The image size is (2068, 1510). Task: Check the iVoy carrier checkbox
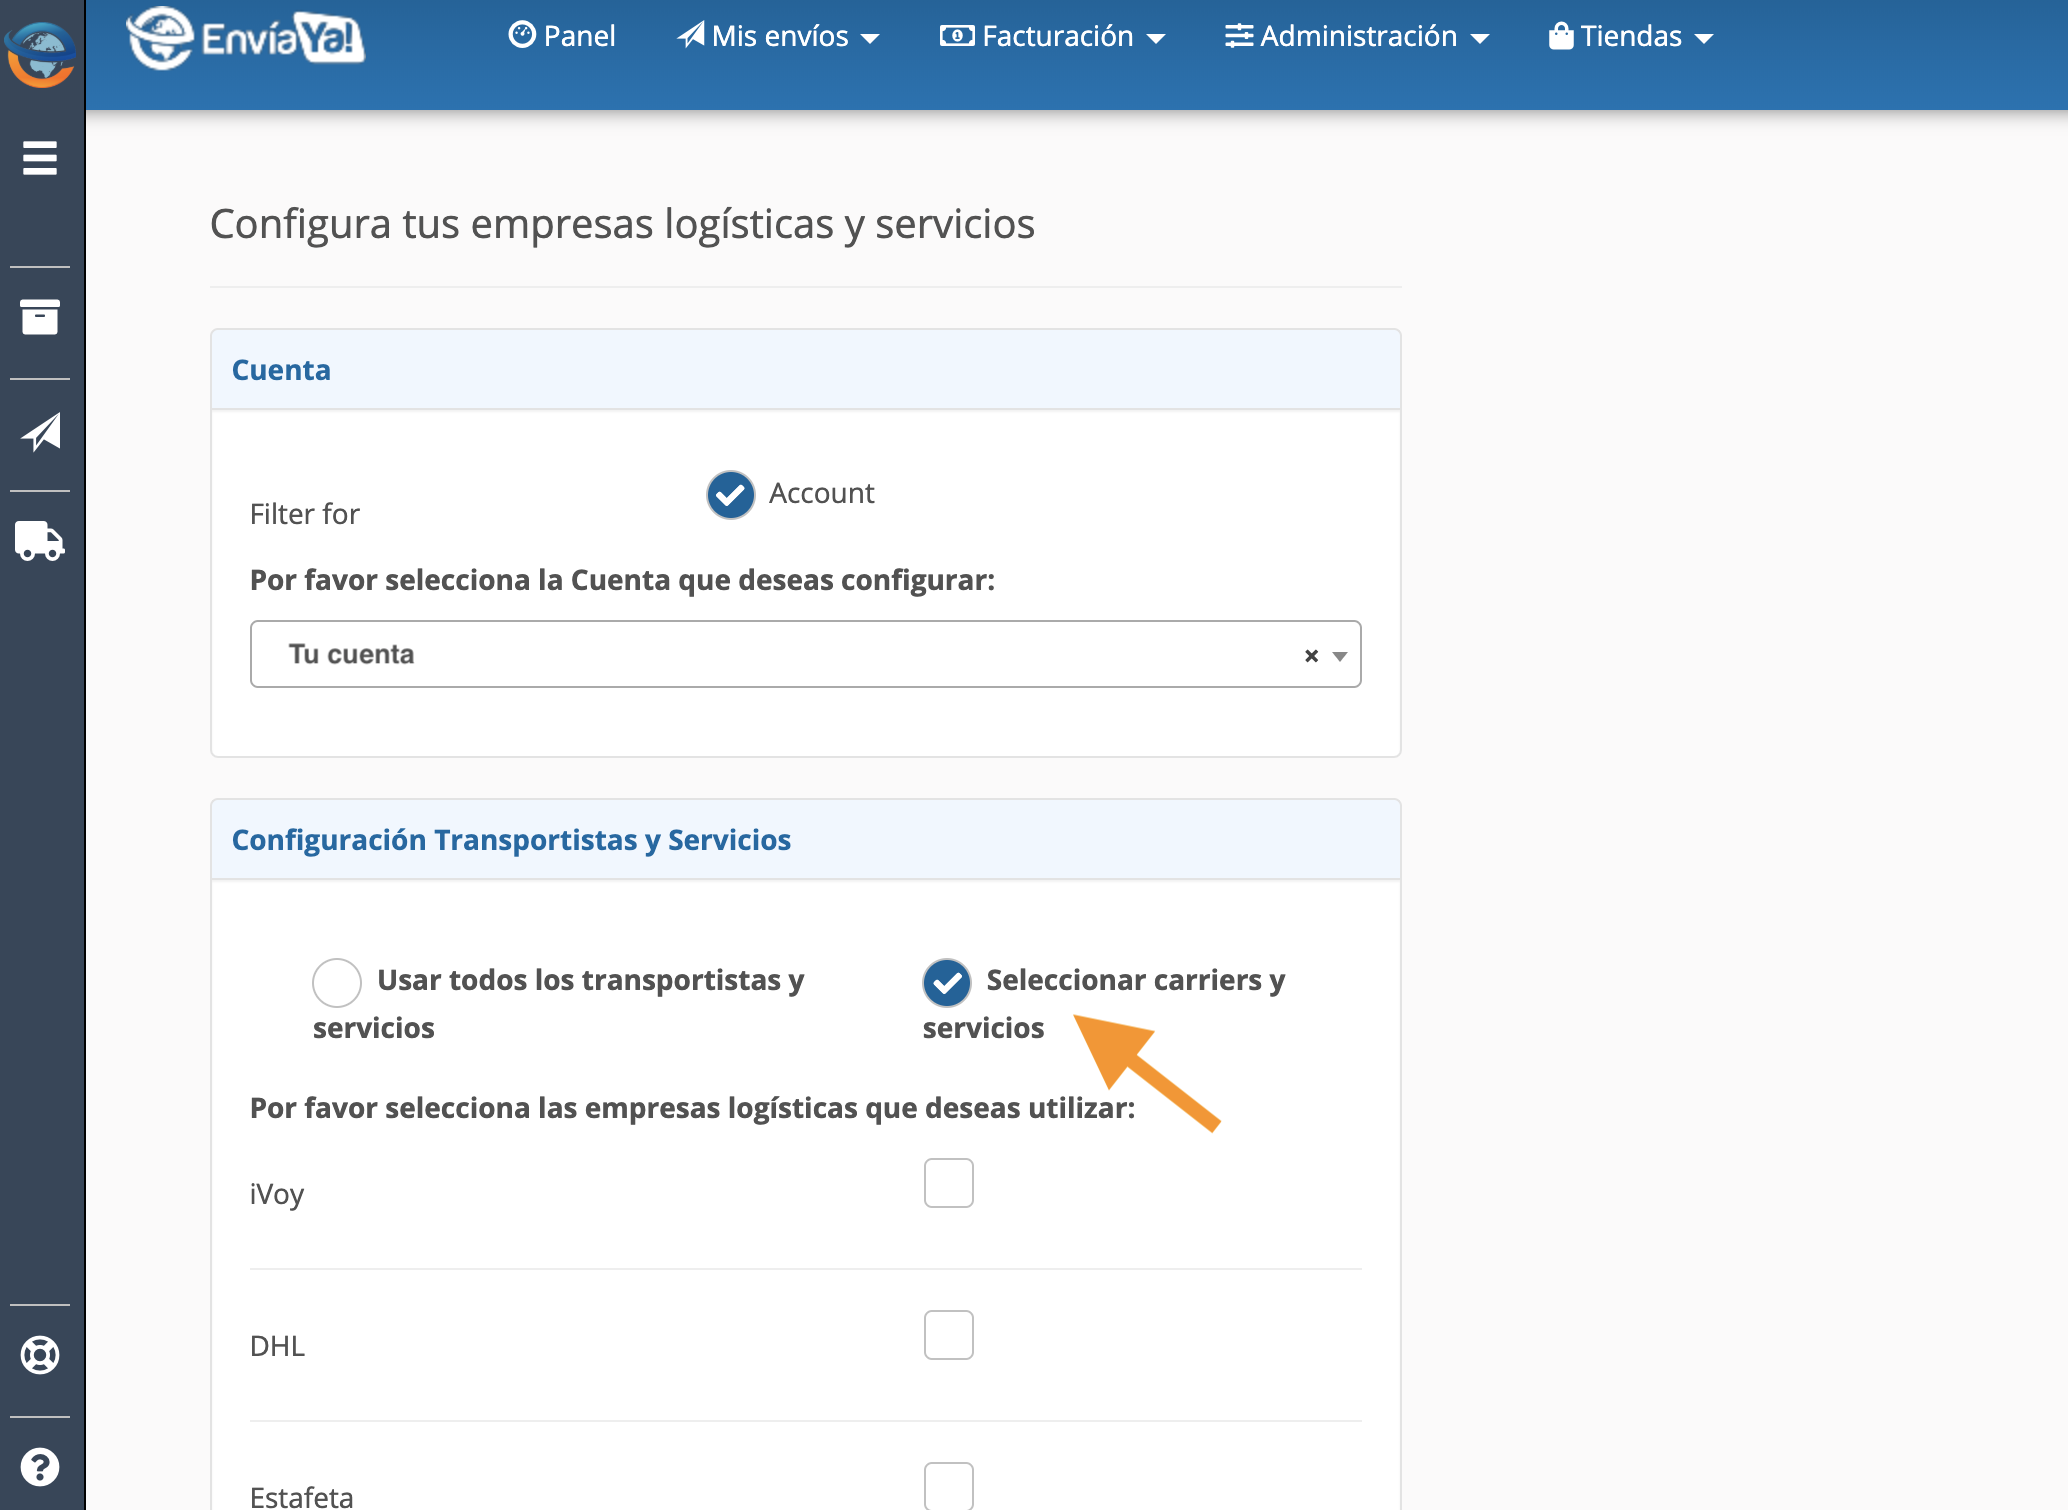point(948,1183)
